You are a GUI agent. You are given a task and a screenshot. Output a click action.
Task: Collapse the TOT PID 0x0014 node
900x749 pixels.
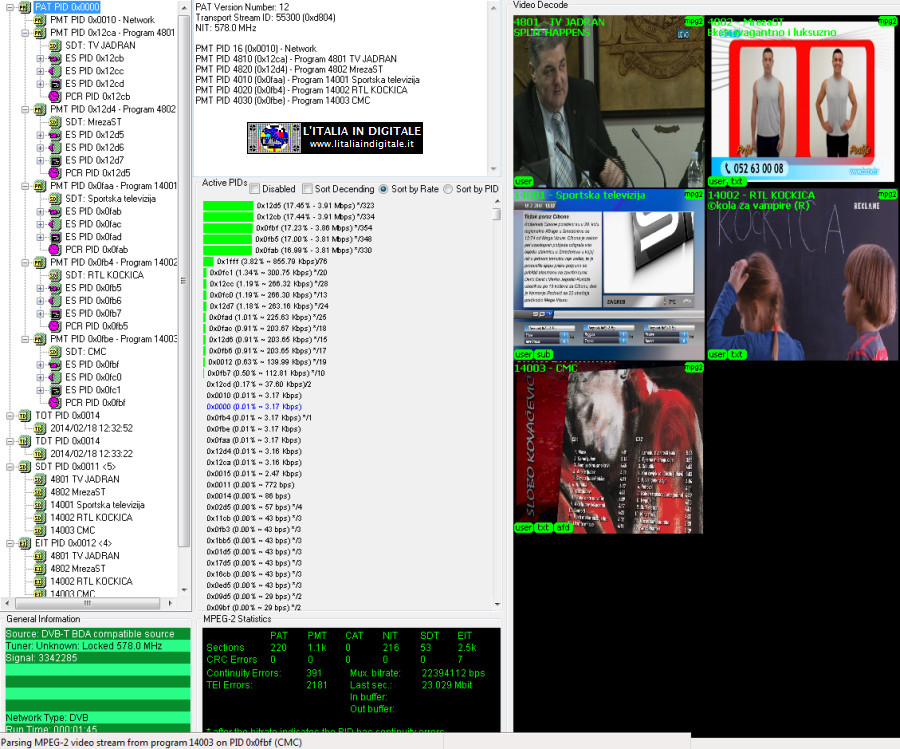coord(10,416)
